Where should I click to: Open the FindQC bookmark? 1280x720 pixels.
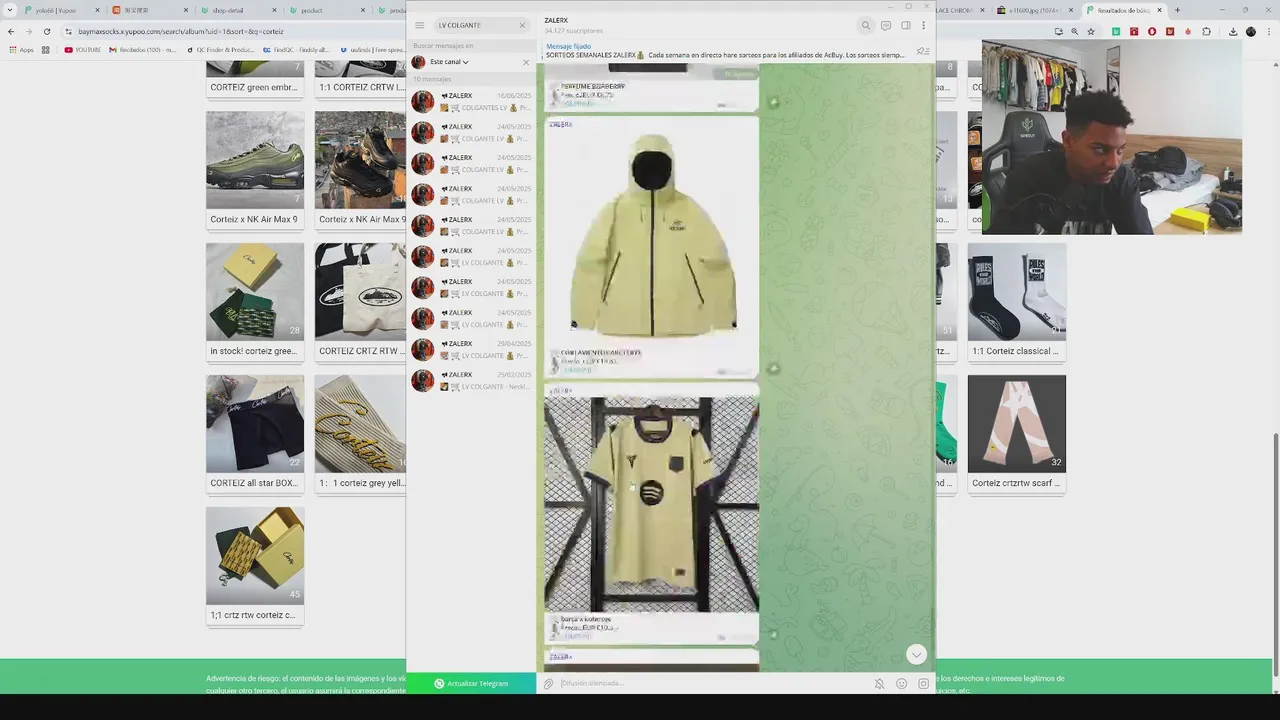tap(298, 49)
